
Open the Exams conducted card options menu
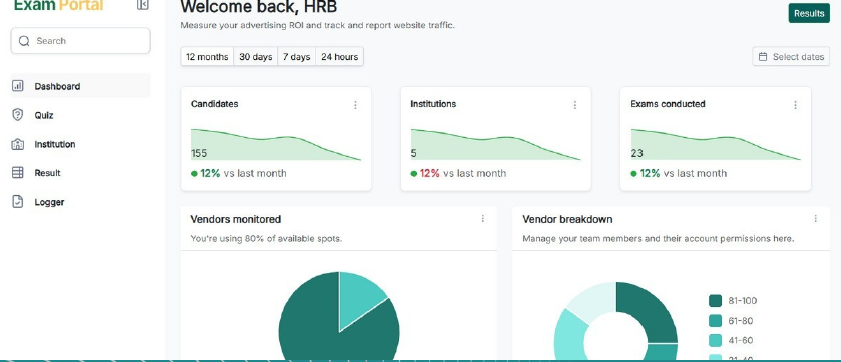tap(795, 105)
